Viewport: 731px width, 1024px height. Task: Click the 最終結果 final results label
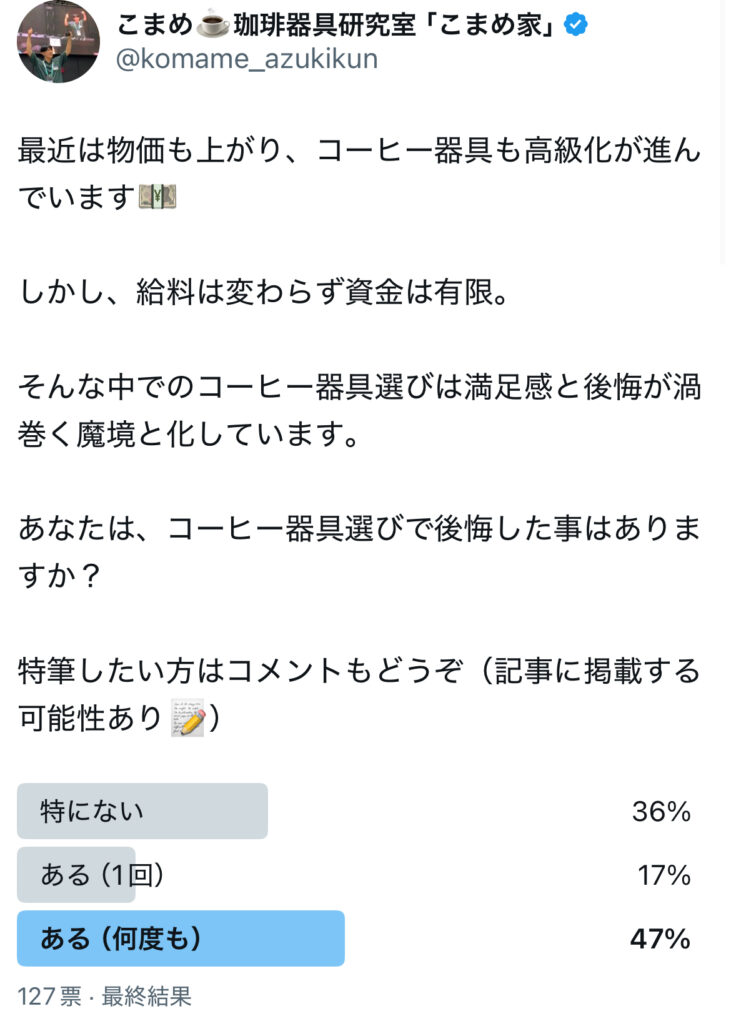(146, 997)
